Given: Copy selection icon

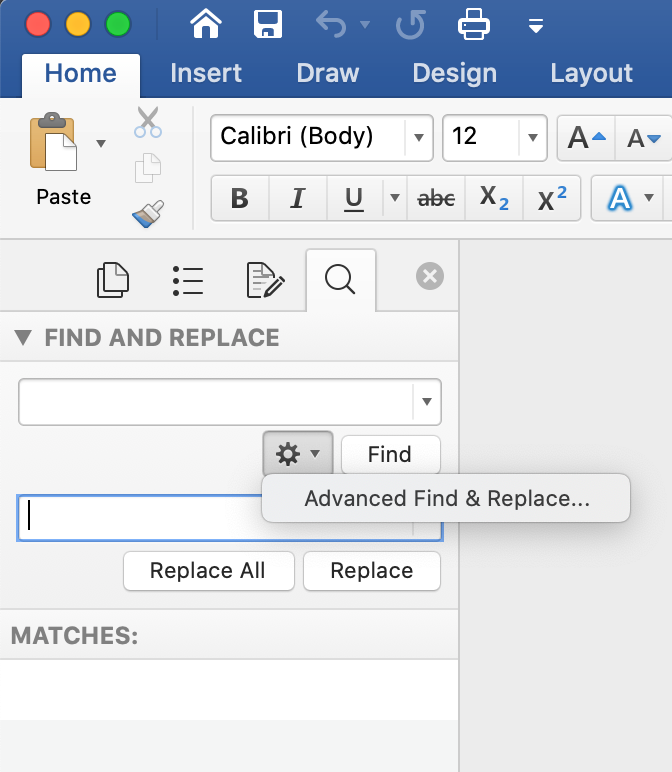Looking at the screenshot, I should (148, 167).
